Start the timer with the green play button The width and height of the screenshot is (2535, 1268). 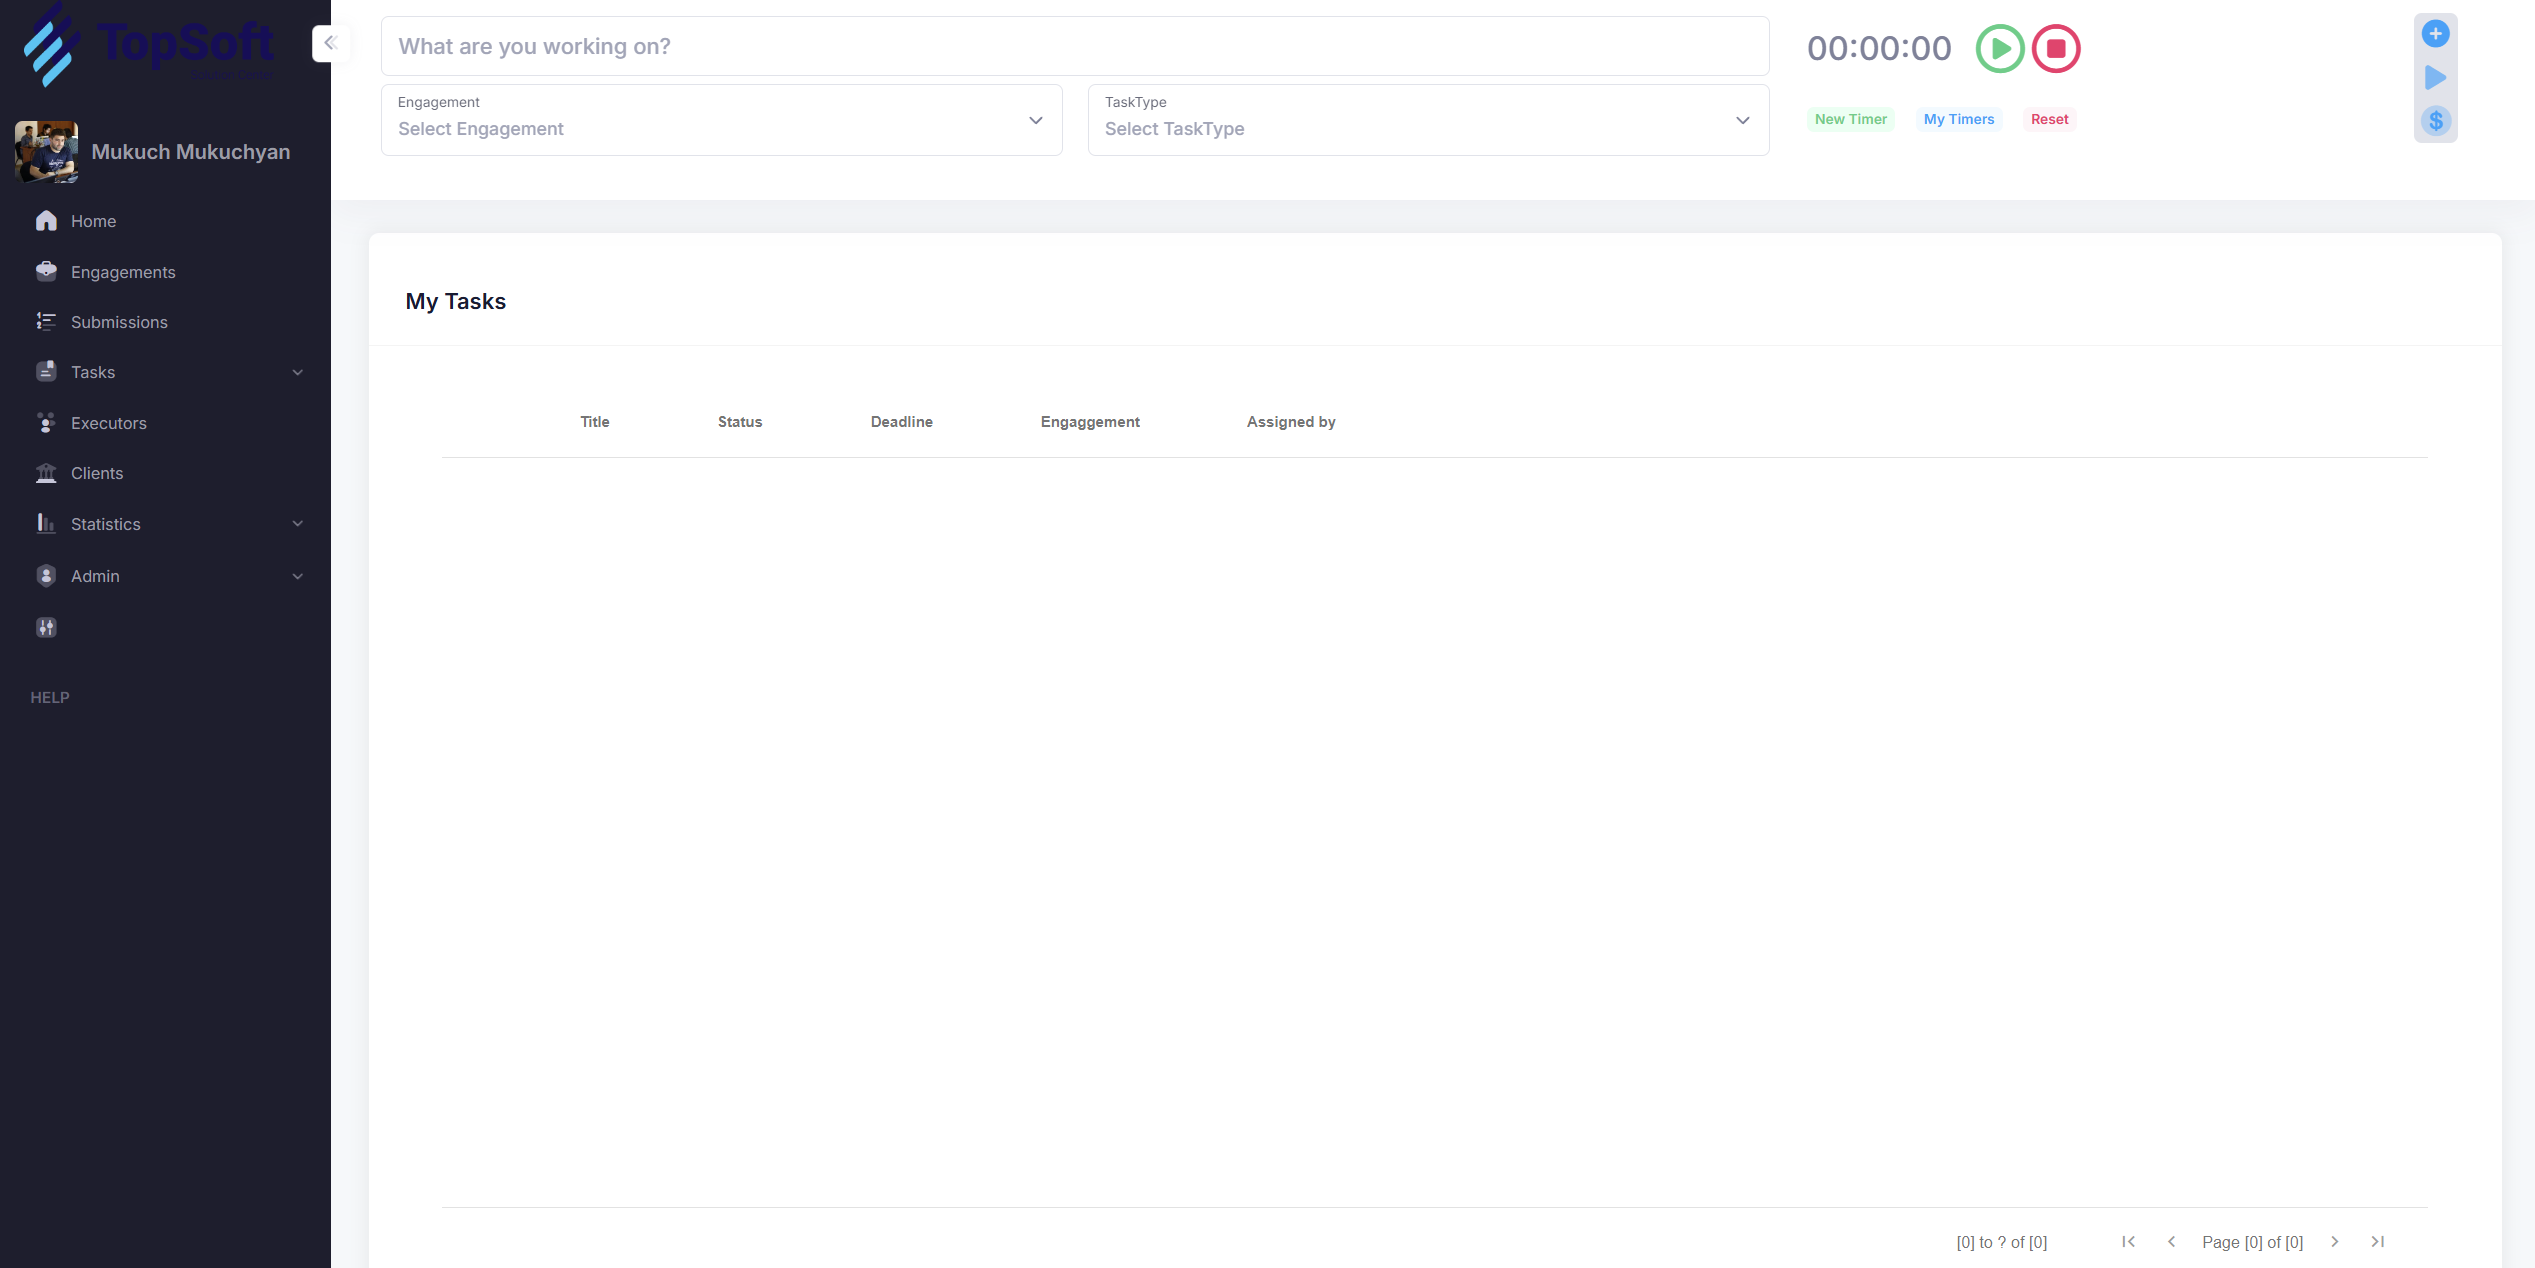1999,48
